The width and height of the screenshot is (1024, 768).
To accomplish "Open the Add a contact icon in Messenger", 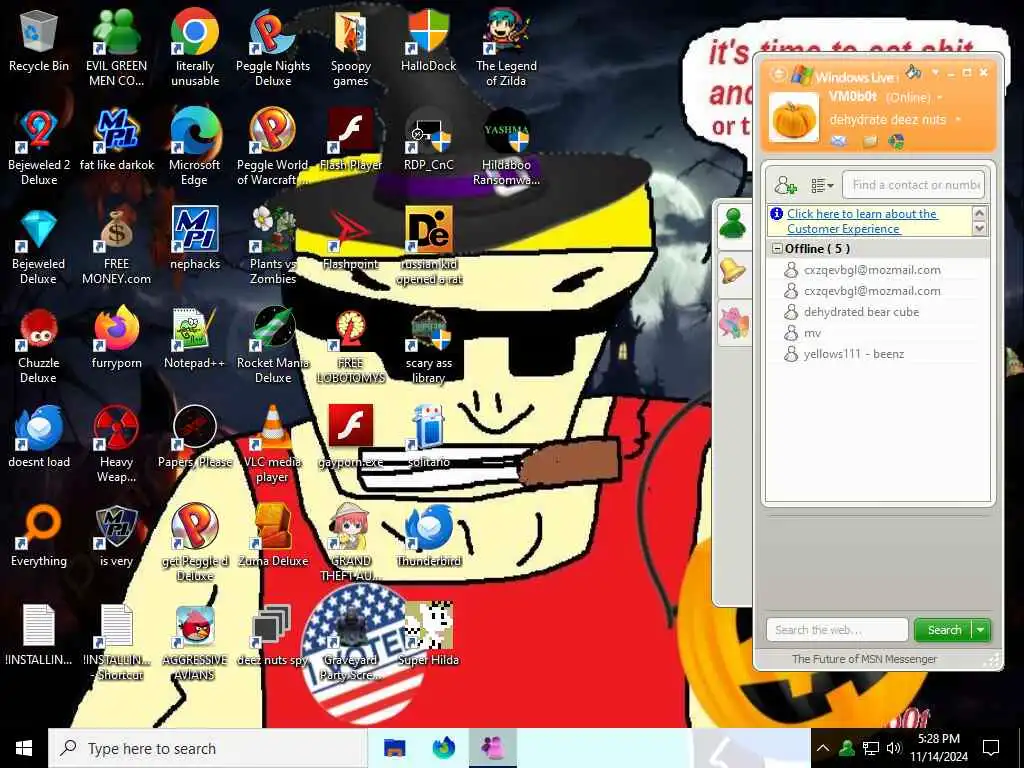I will pos(786,185).
